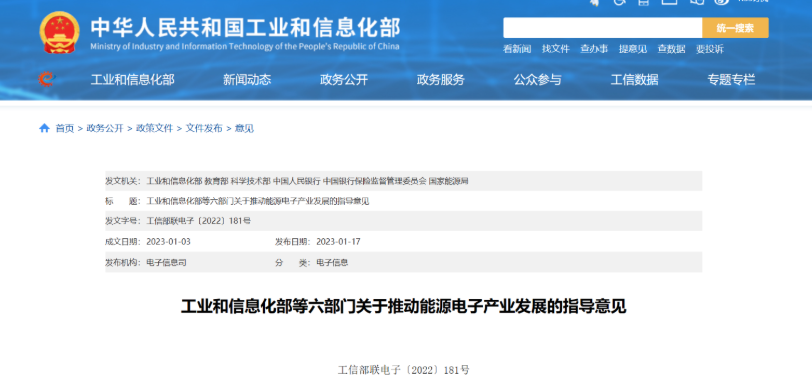Screen dimensions: 812x388
Task: Click the issuing agencies list starting 工业和信息化部 教育部
Action: click(308, 181)
